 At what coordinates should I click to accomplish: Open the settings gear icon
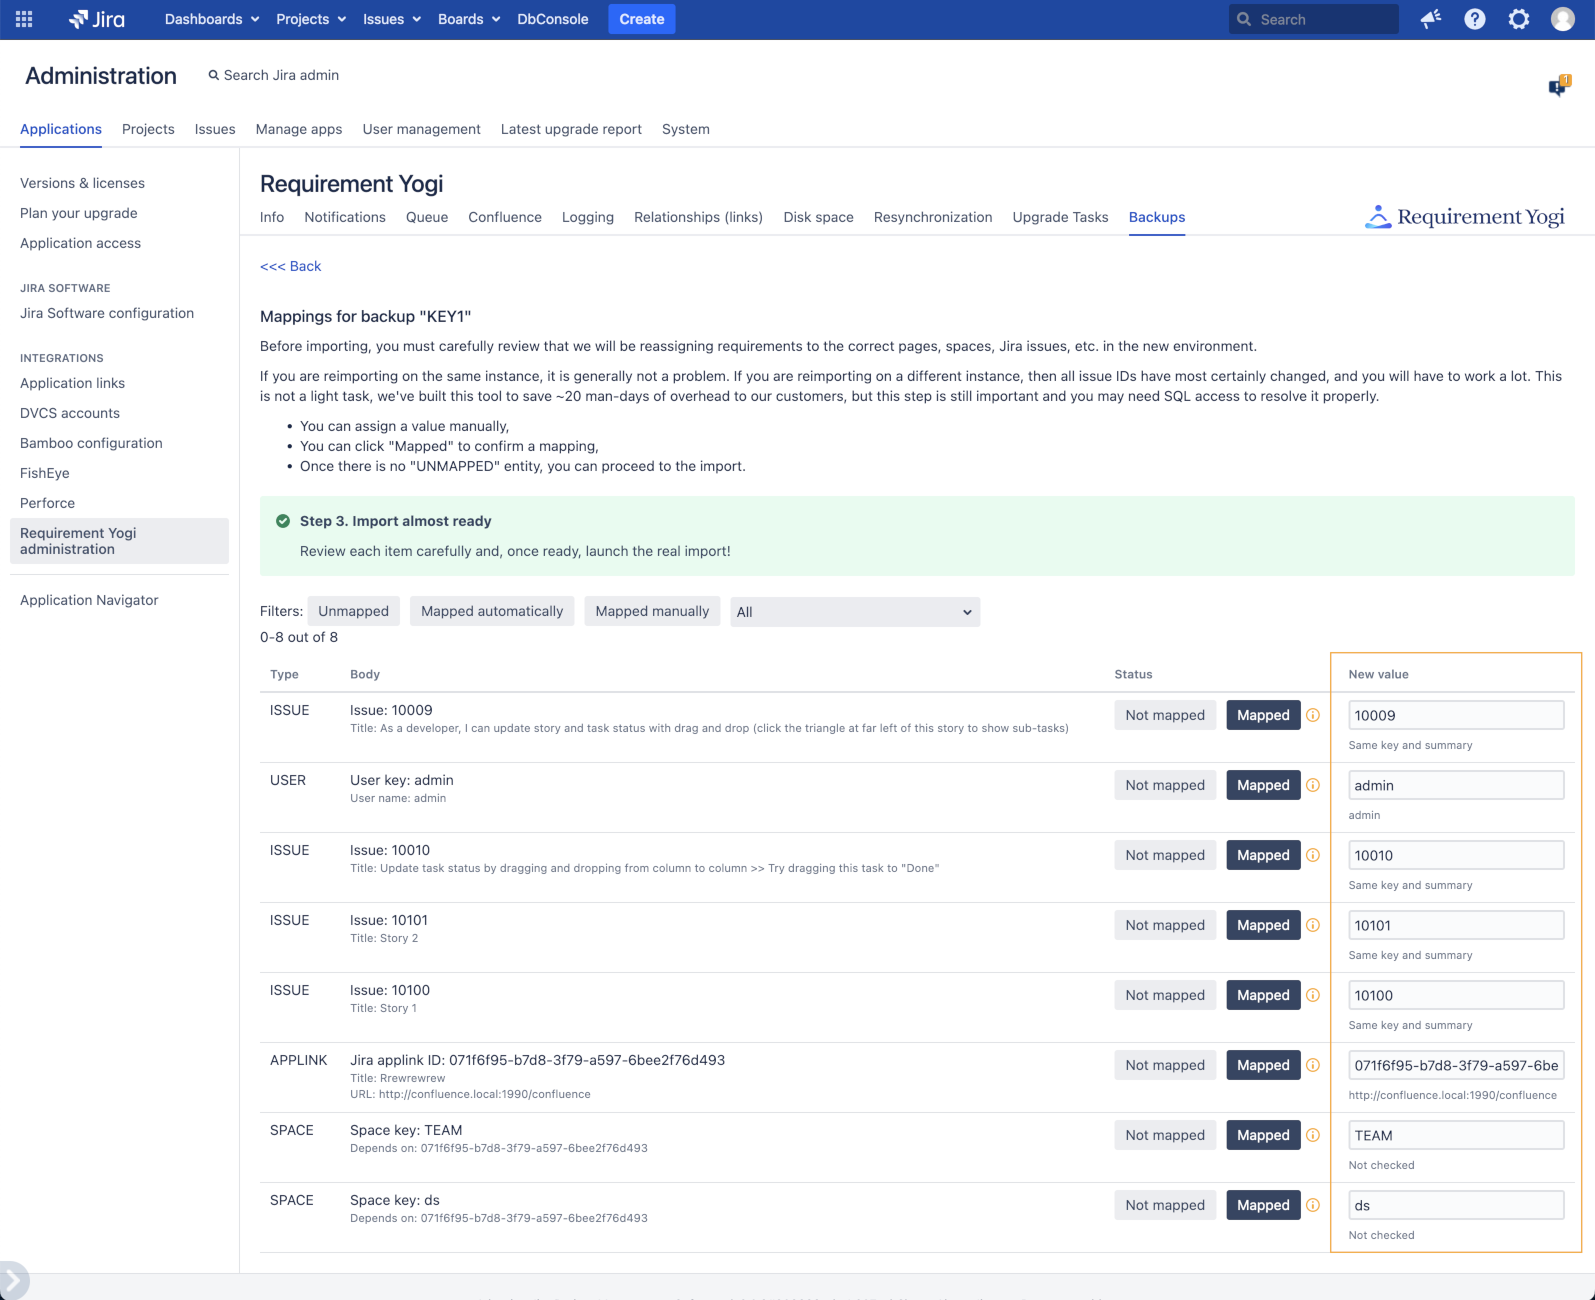[1519, 19]
